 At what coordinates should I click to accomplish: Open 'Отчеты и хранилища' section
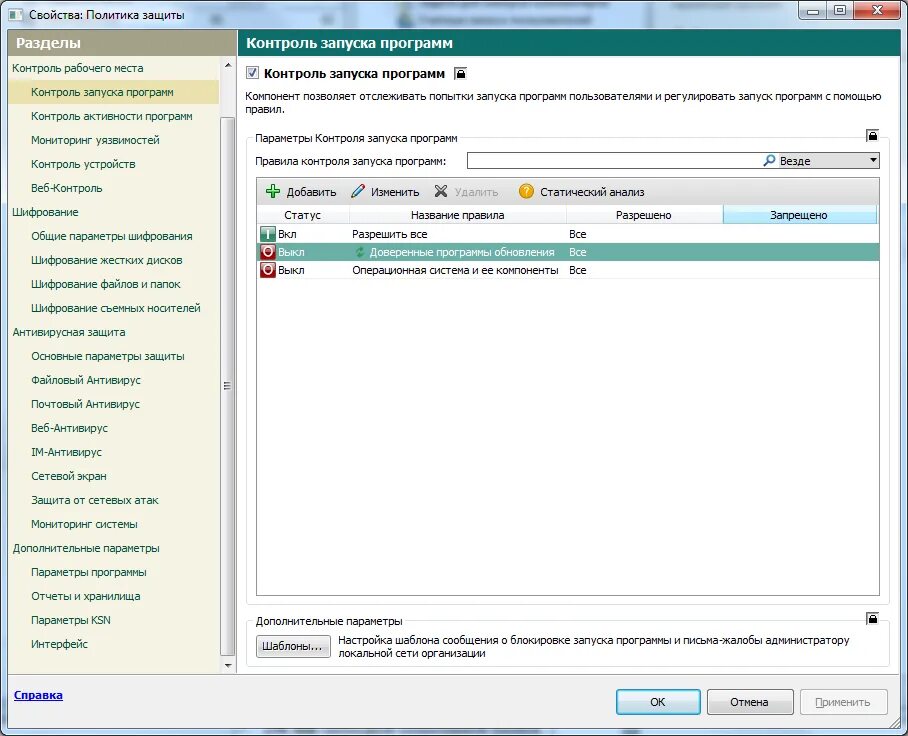click(86, 596)
